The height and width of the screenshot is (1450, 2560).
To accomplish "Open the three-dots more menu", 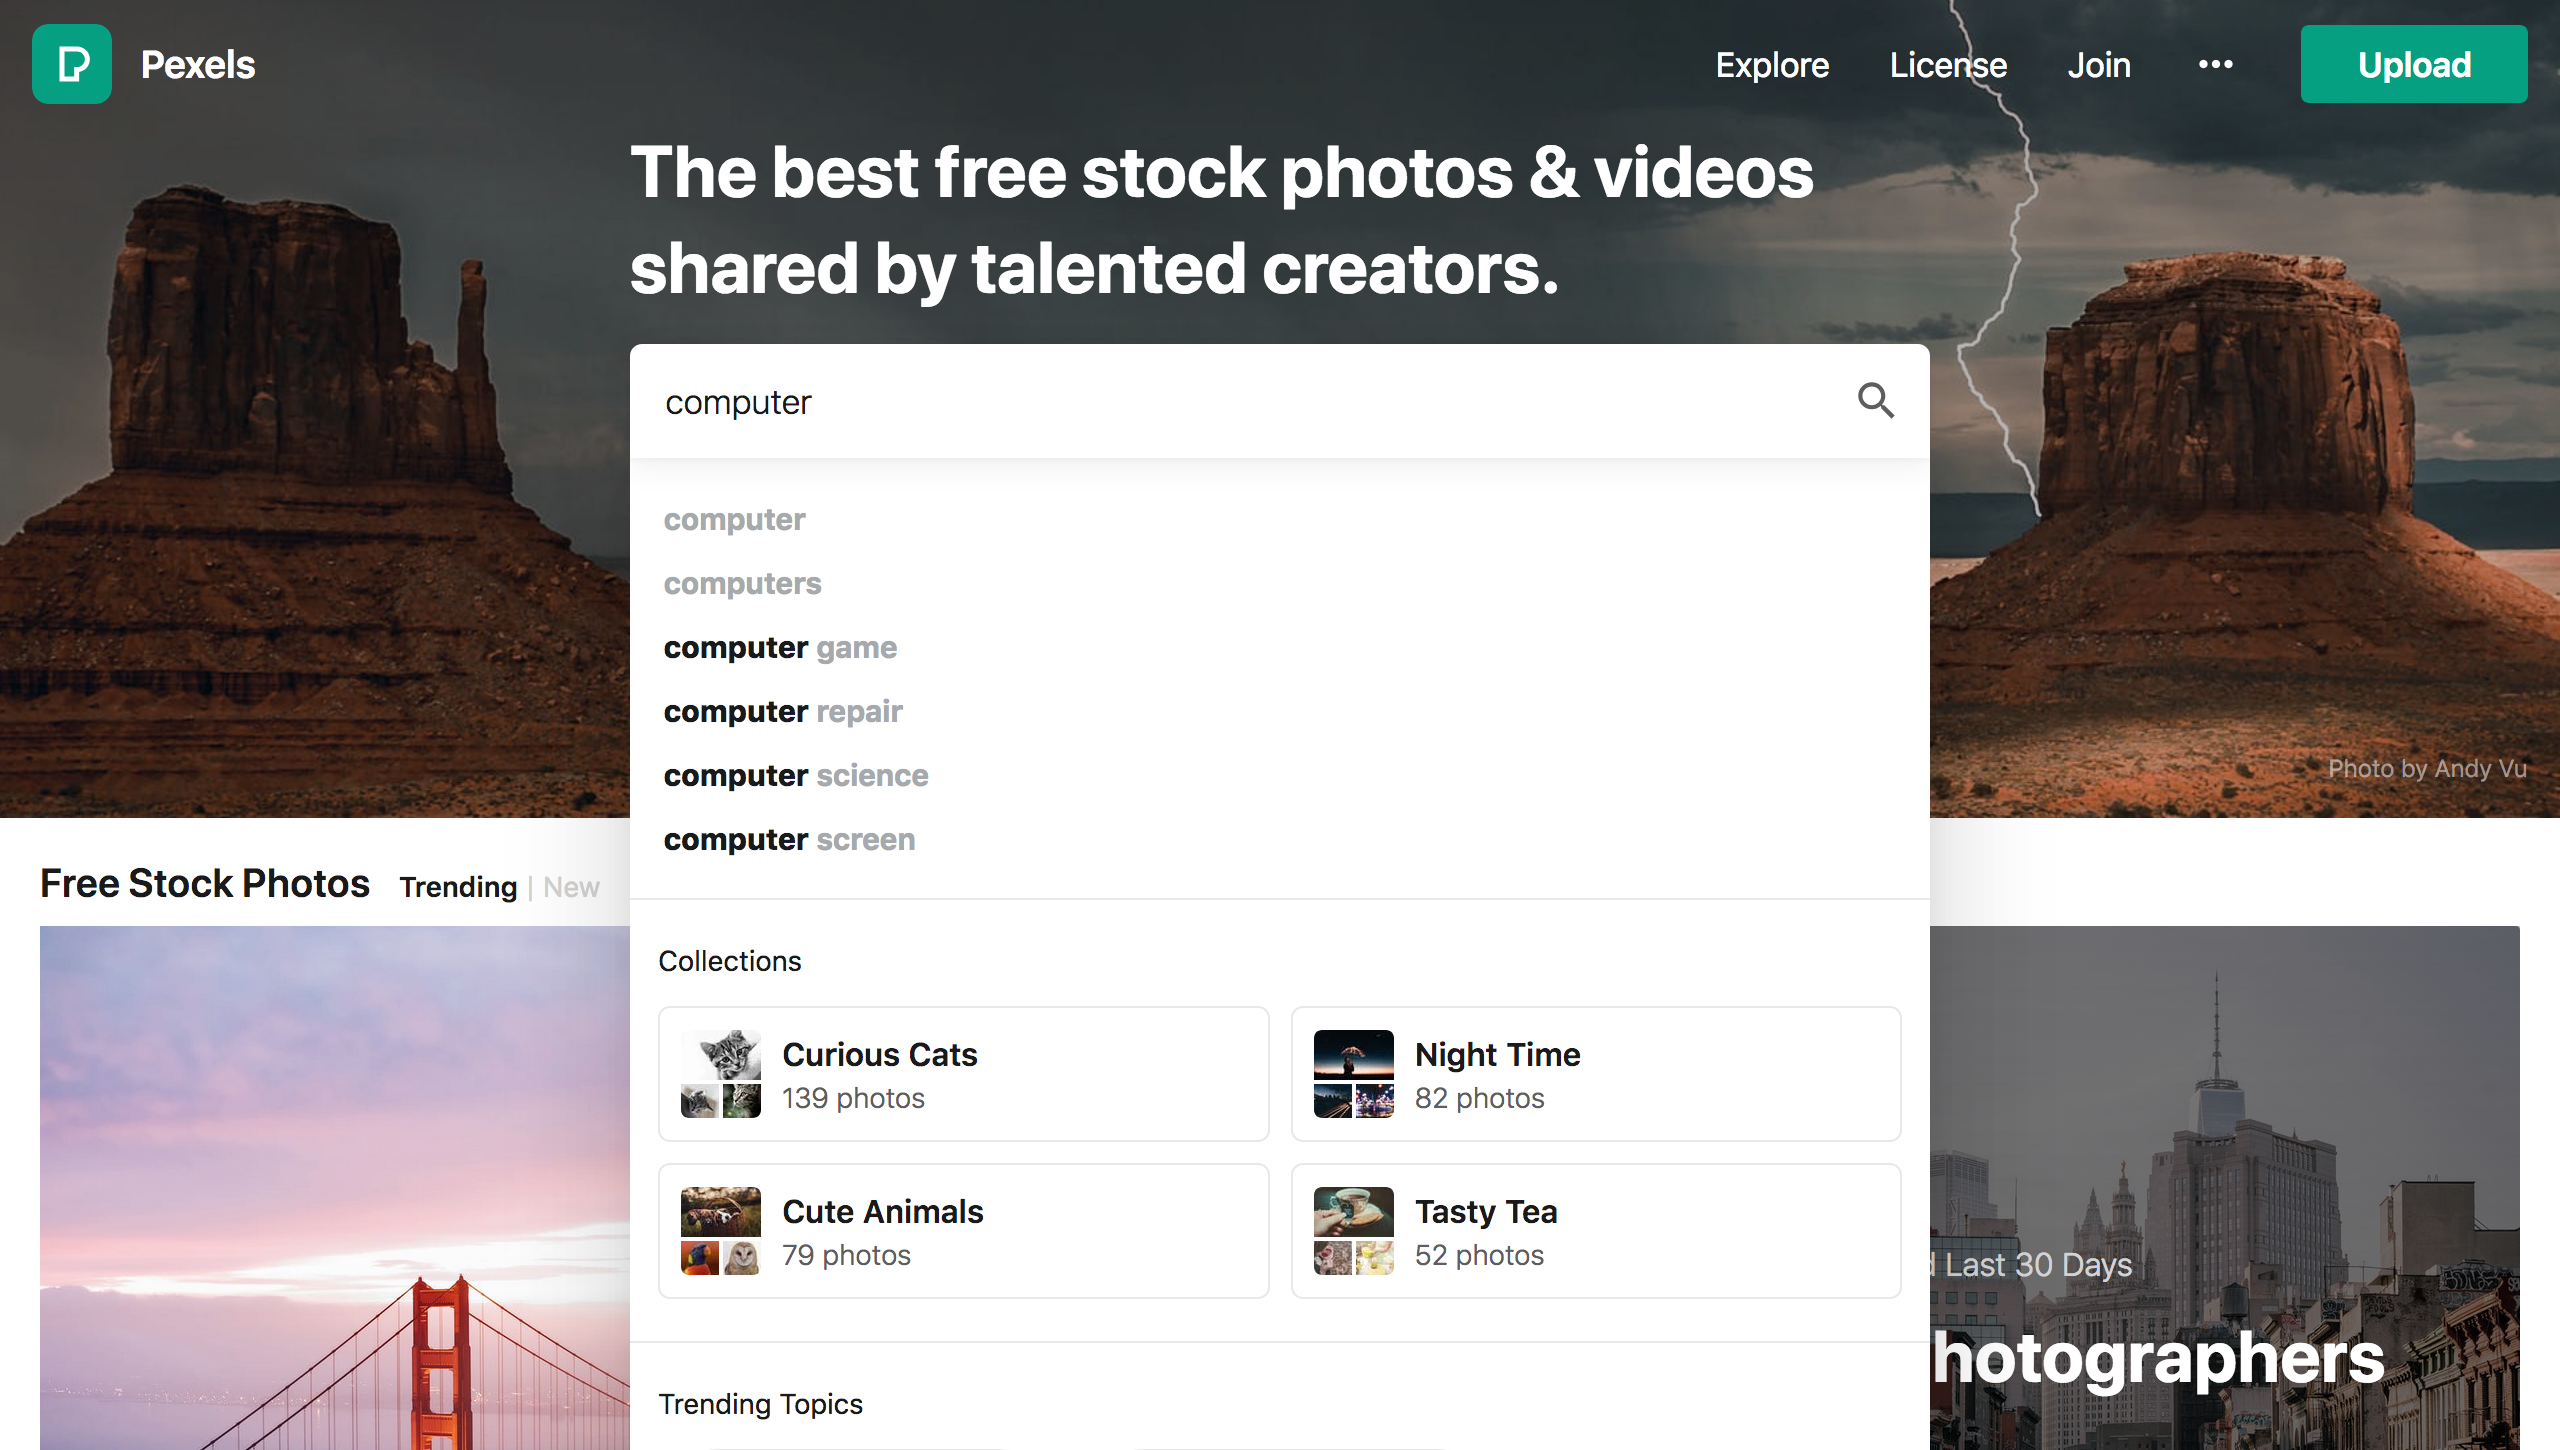I will [x=2215, y=64].
